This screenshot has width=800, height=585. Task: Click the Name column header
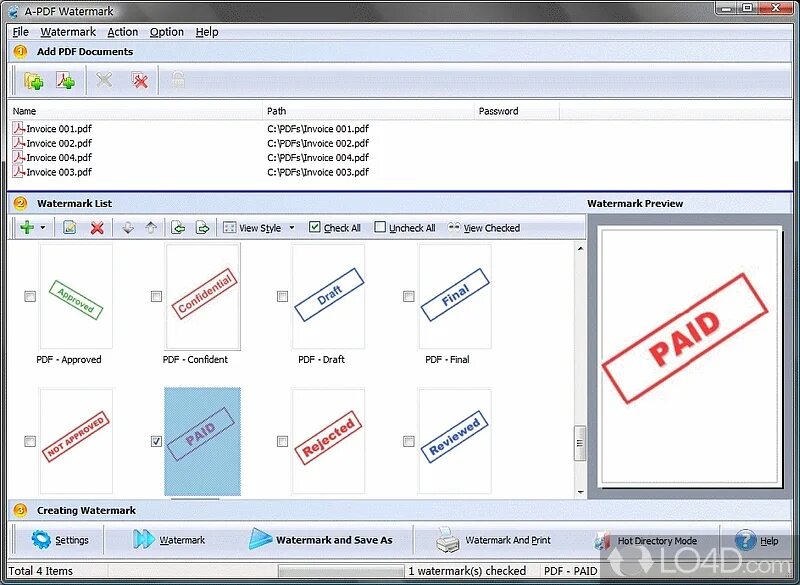135,111
